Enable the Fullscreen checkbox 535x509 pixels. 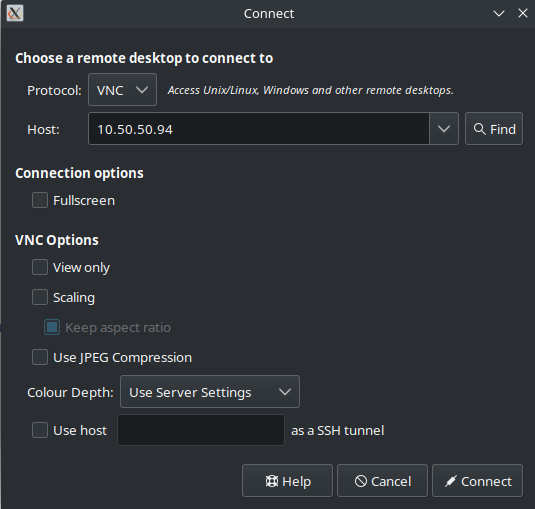(x=40, y=200)
